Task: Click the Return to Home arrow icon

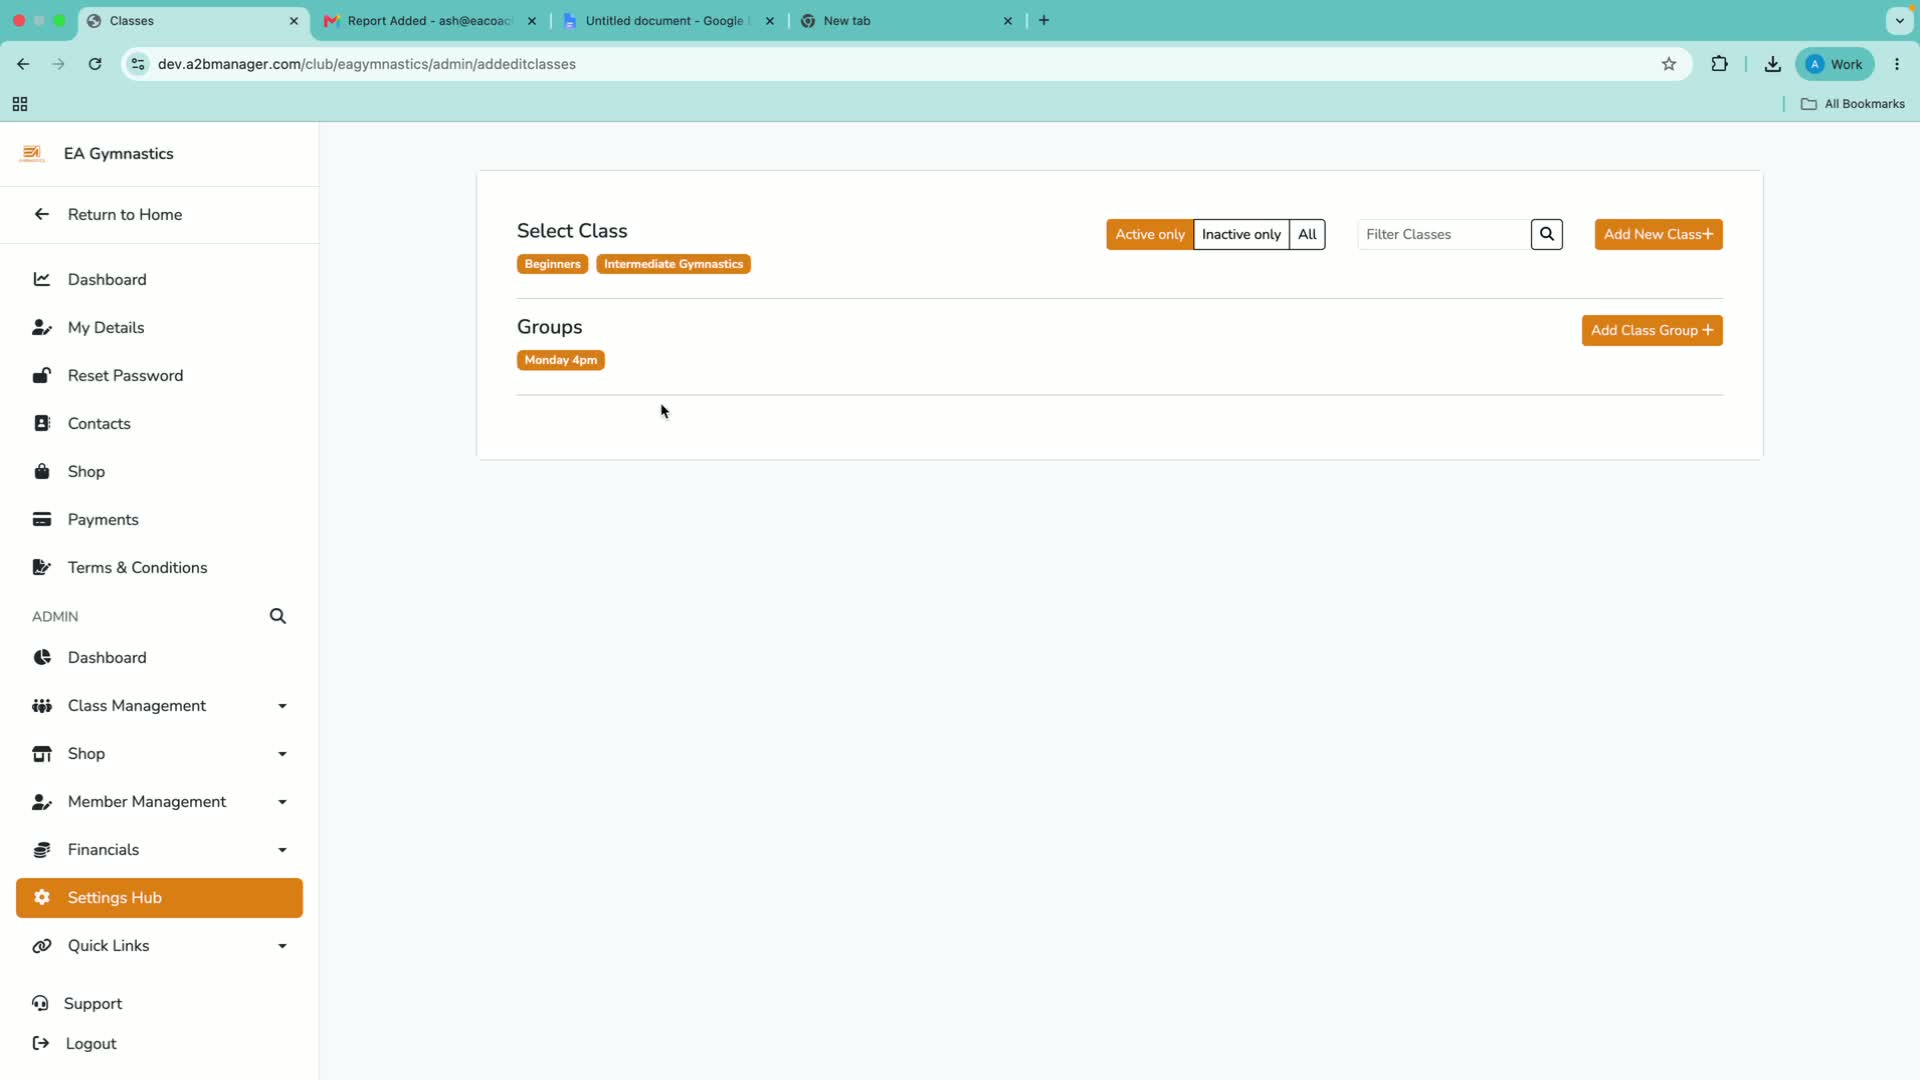Action: tap(42, 214)
